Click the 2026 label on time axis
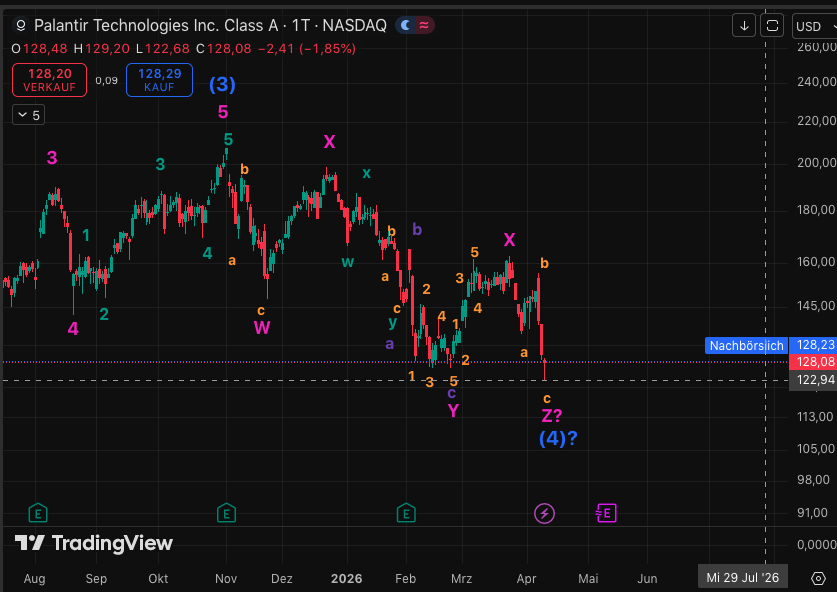 click(x=346, y=578)
